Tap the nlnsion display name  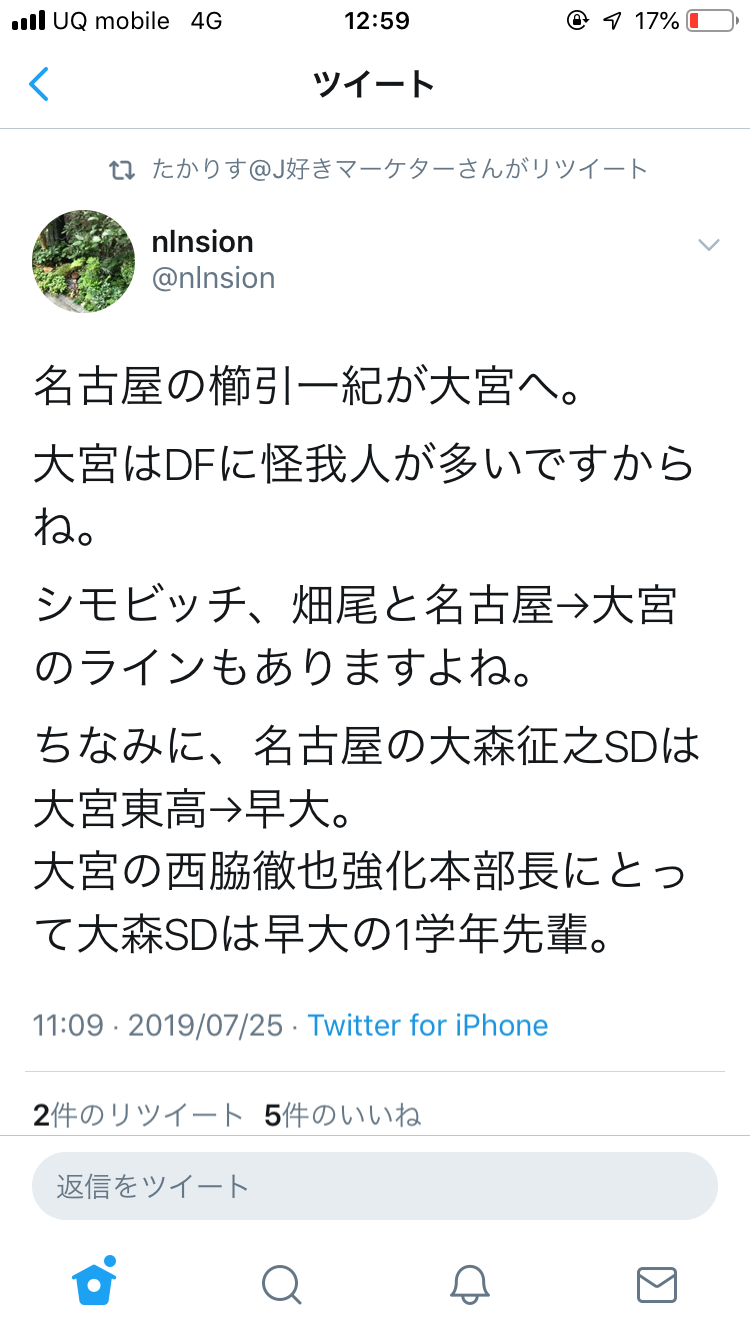click(x=202, y=242)
